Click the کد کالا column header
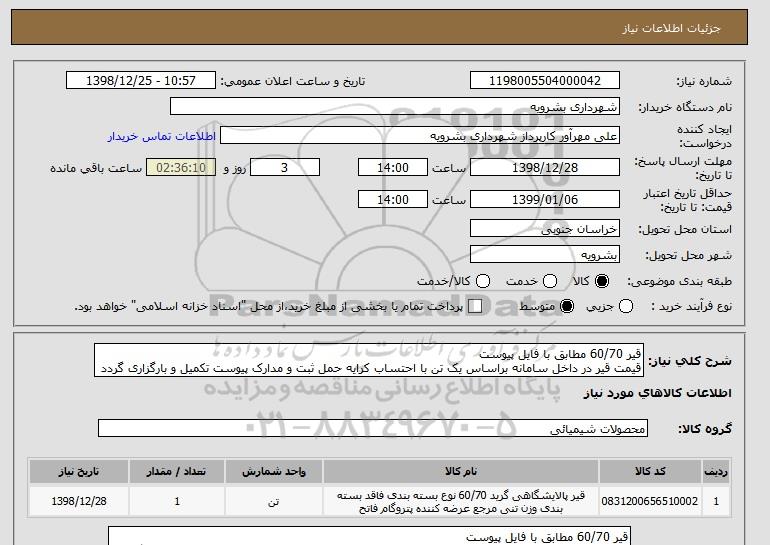Image resolution: width=770 pixels, height=545 pixels. point(650,471)
